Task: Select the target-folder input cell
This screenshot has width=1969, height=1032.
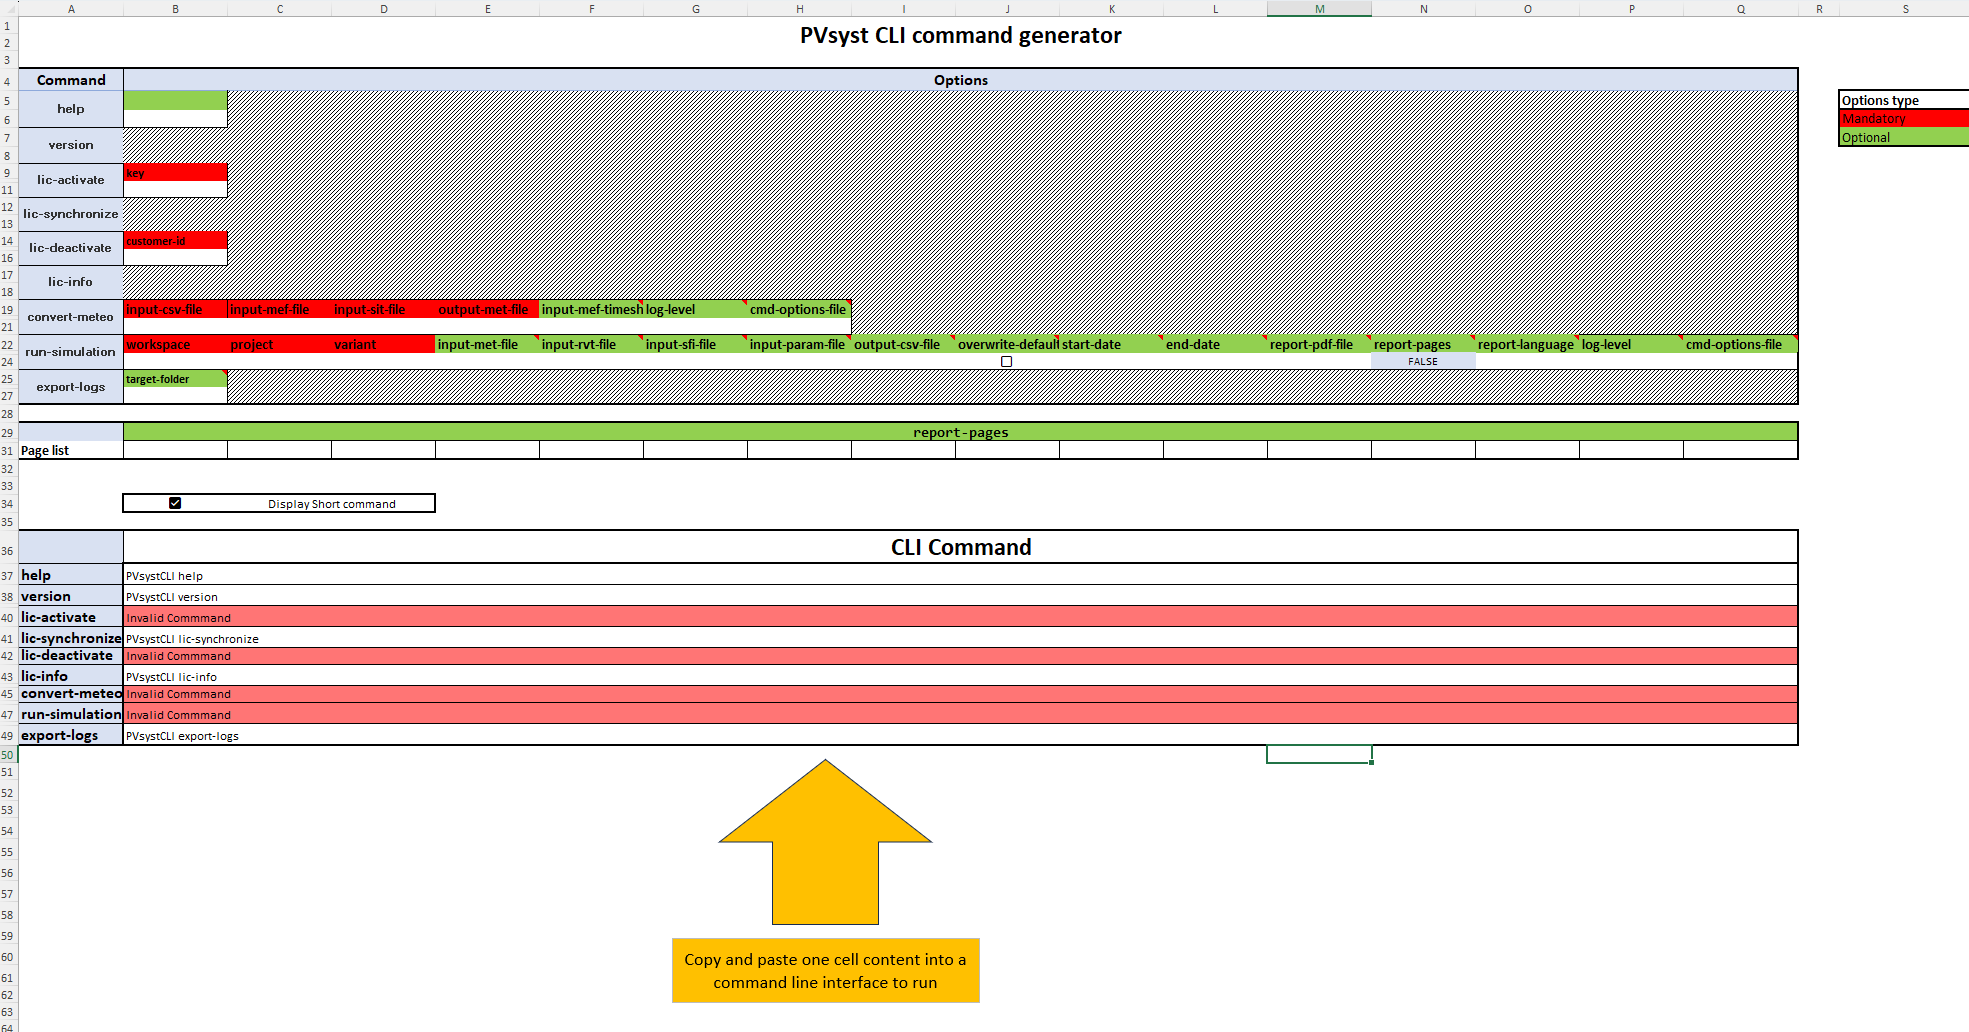Action: pyautogui.click(x=175, y=395)
